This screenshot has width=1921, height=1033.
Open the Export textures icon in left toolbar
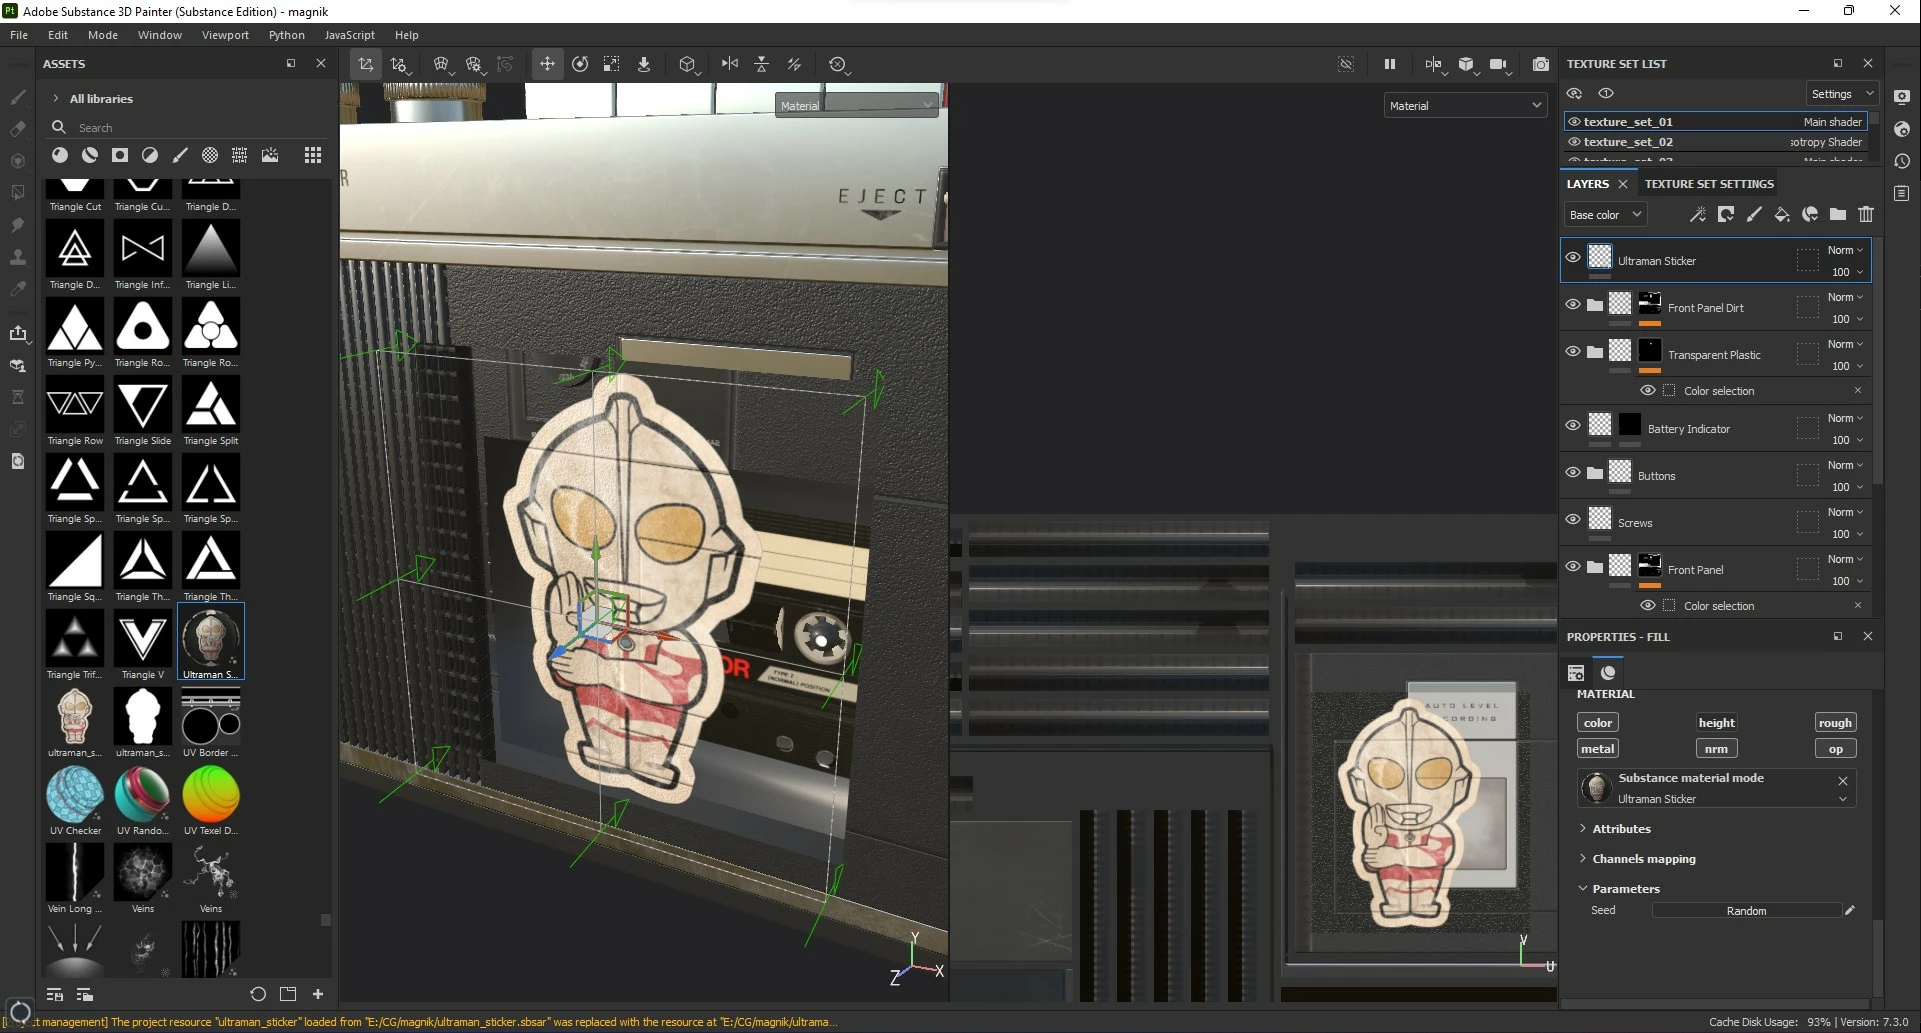[18, 334]
